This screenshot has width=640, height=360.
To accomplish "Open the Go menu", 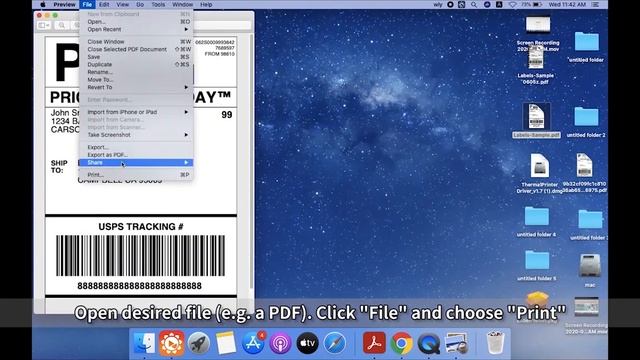I will pos(140,4).
